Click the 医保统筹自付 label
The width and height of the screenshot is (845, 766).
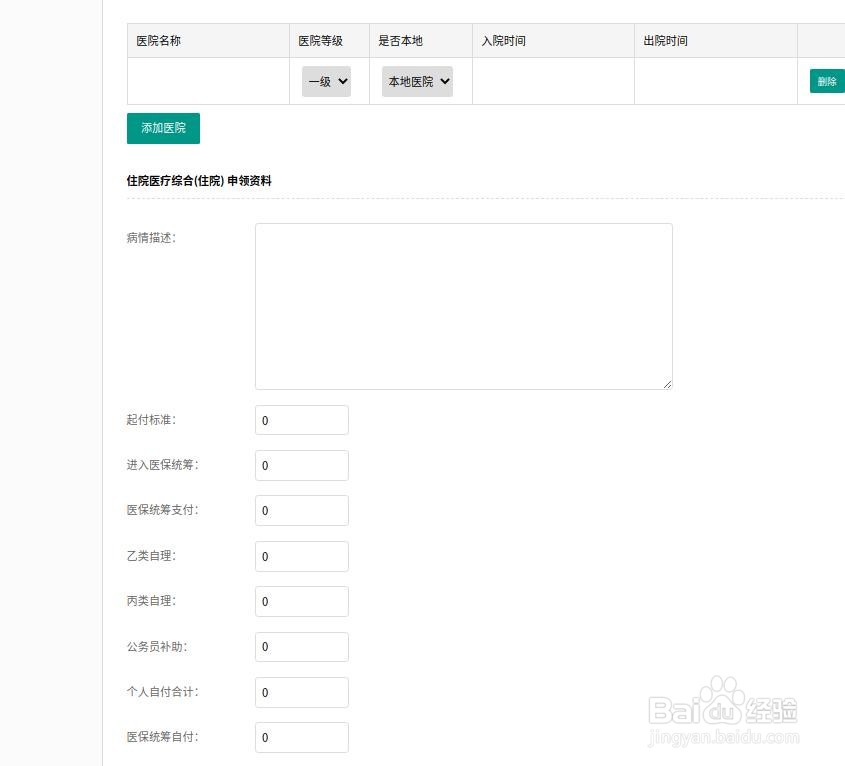click(x=163, y=737)
